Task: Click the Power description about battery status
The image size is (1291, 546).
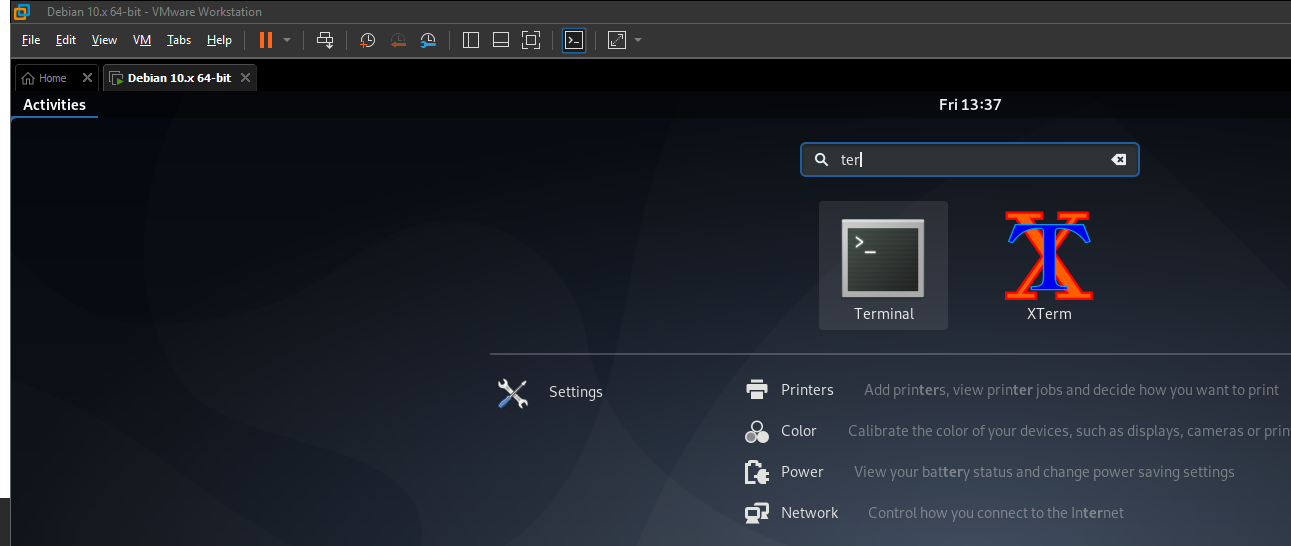Action: [x=1044, y=472]
